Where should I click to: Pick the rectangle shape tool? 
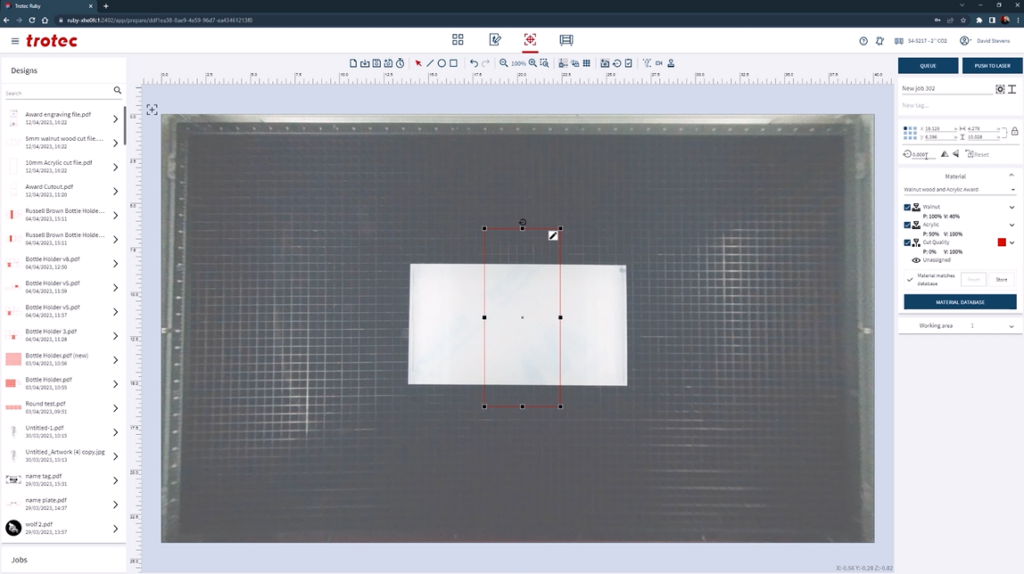point(454,63)
